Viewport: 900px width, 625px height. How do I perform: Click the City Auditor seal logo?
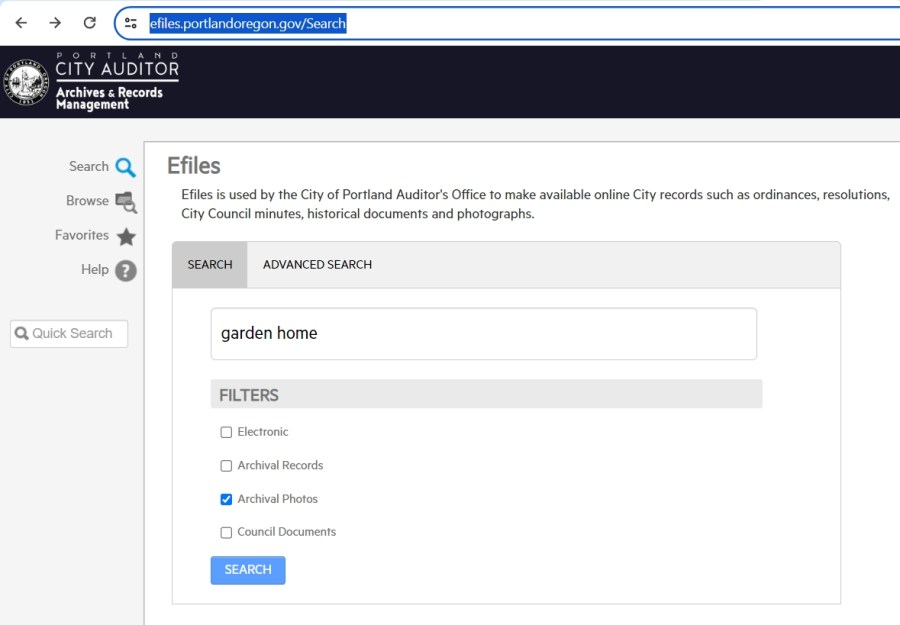point(24,81)
